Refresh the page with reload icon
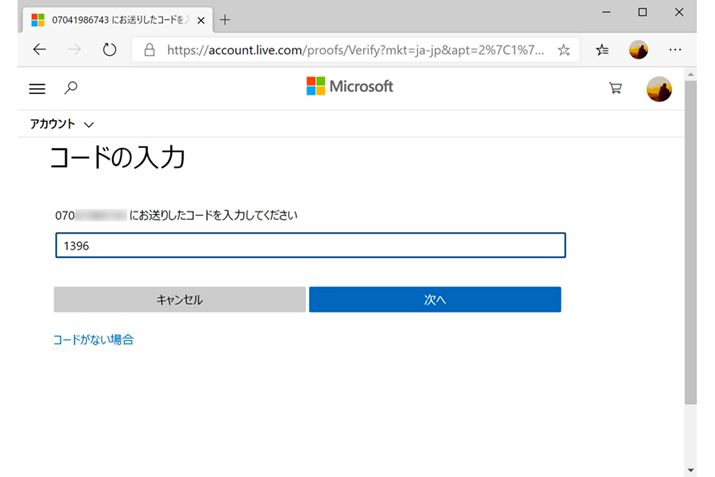This screenshot has height=477, width=715. [x=110, y=50]
